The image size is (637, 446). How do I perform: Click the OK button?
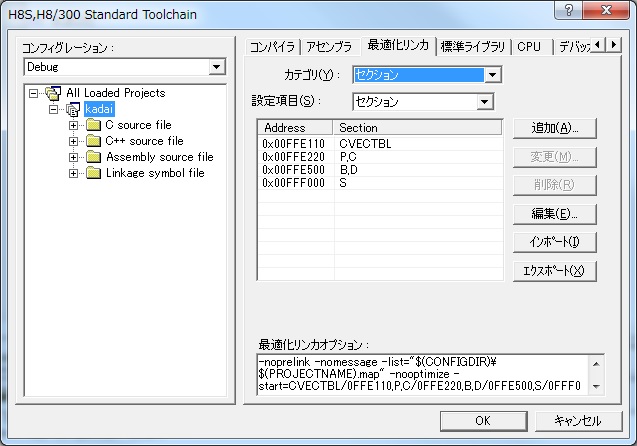coord(482,421)
